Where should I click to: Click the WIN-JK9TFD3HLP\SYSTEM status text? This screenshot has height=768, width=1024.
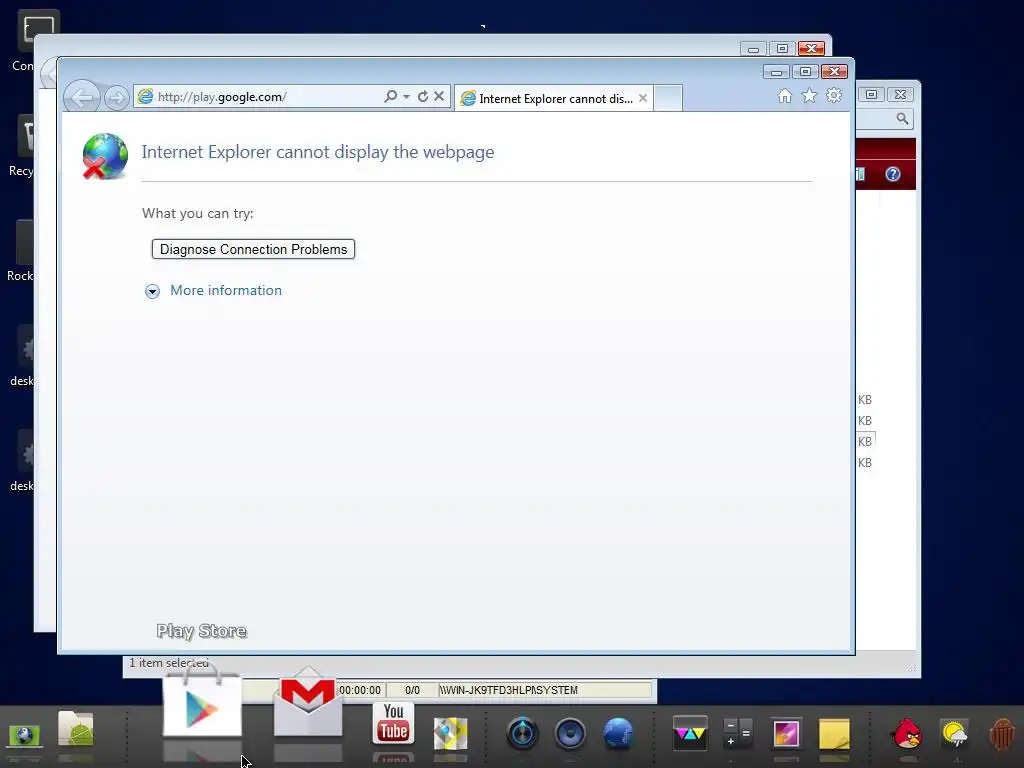coord(508,690)
